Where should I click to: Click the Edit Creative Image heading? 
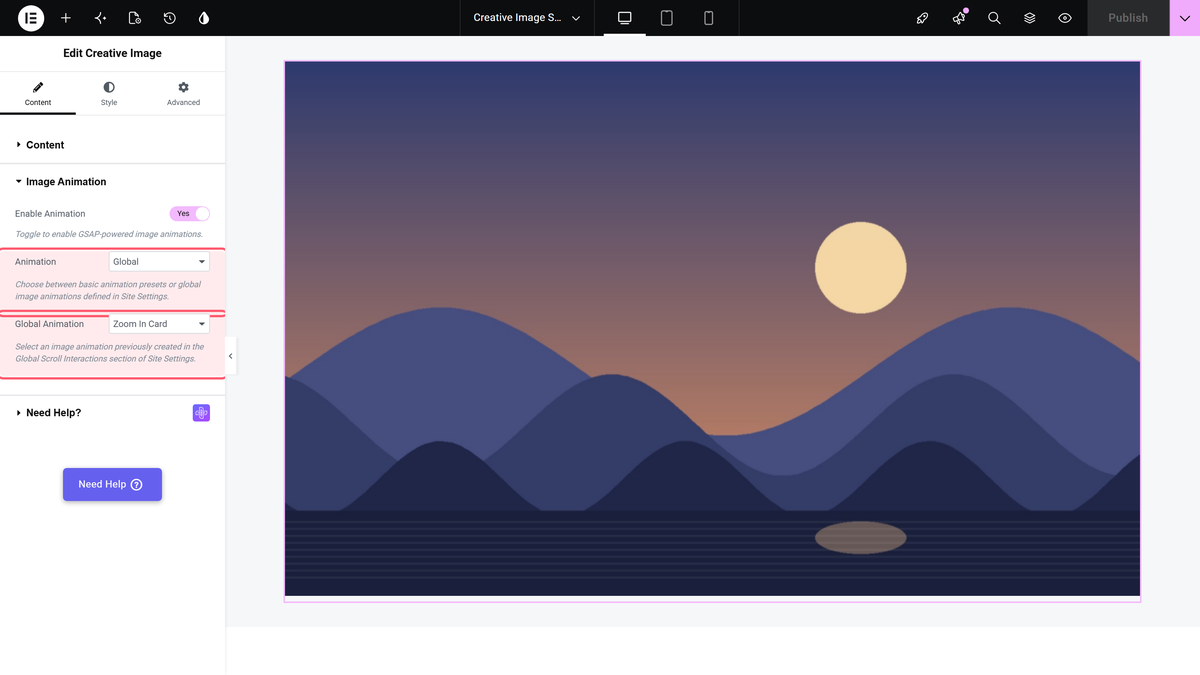[112, 53]
